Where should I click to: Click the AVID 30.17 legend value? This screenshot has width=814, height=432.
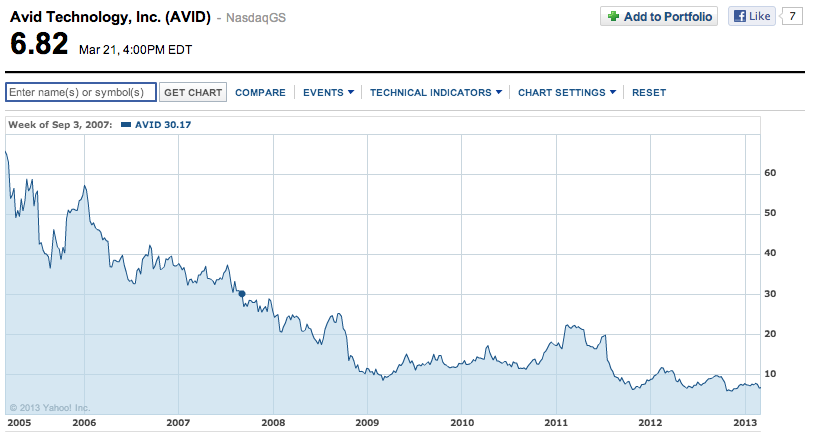coord(163,125)
